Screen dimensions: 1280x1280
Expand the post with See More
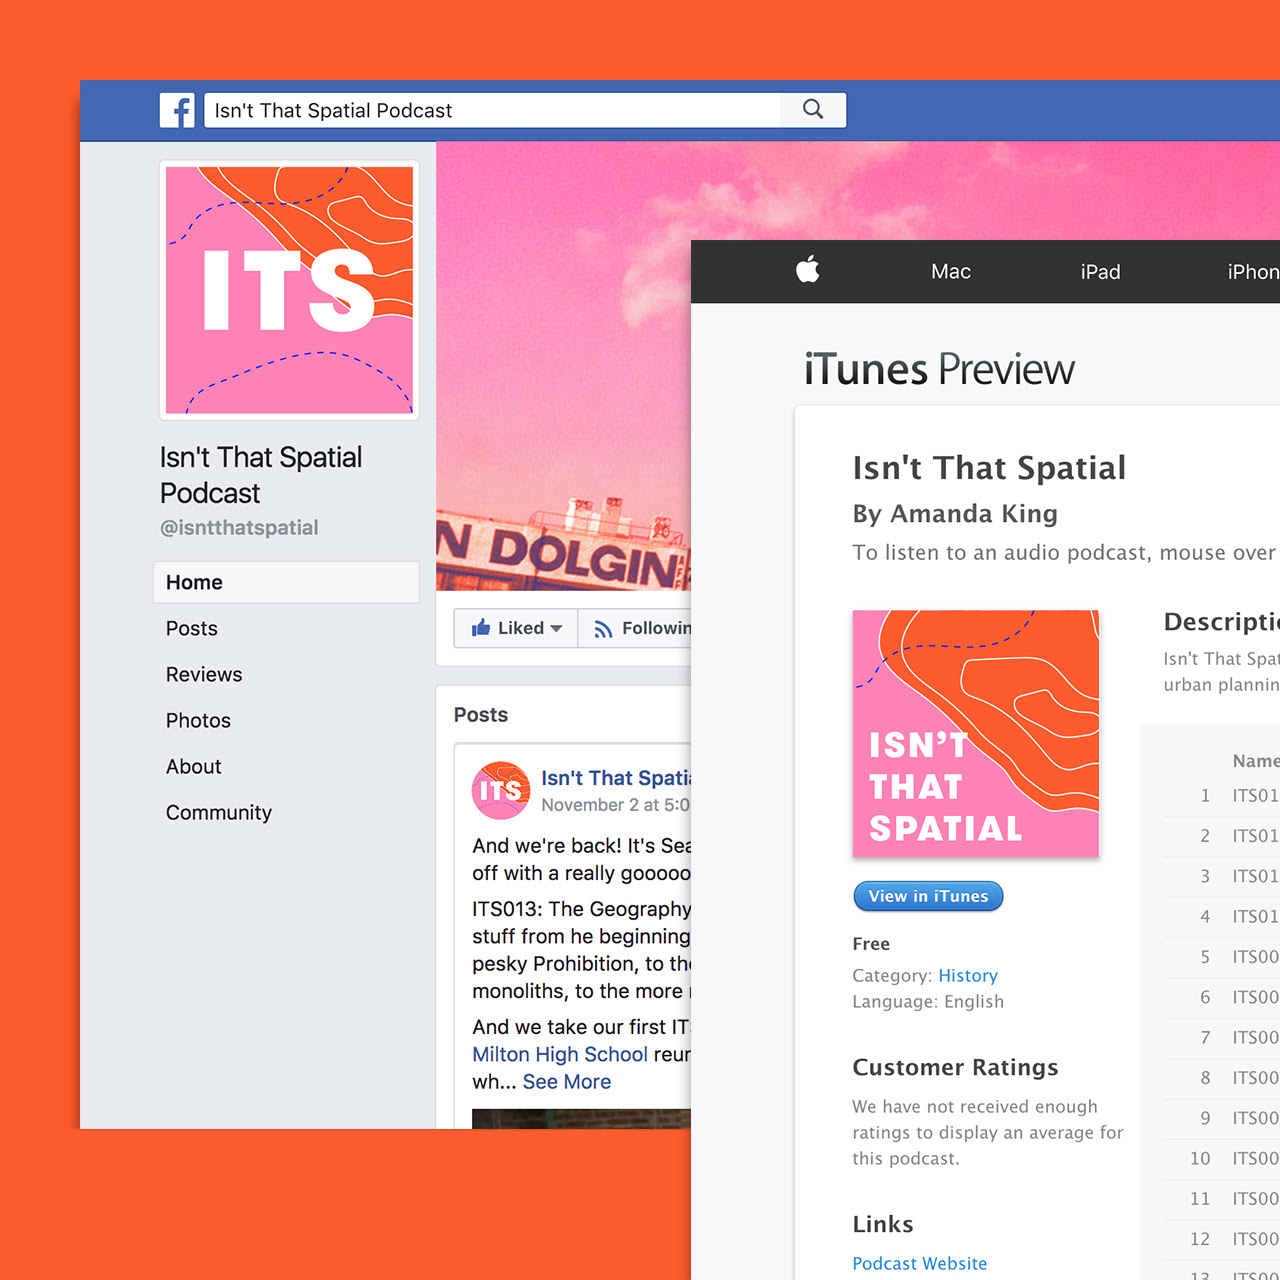pos(566,1082)
